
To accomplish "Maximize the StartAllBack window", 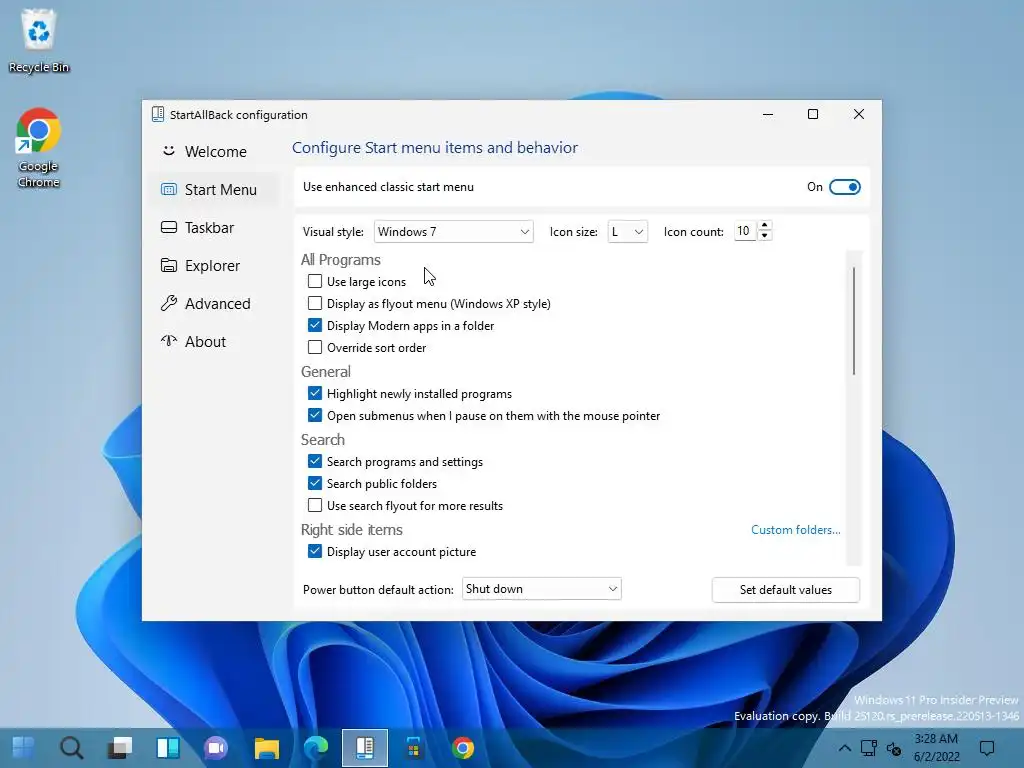I will coord(813,114).
